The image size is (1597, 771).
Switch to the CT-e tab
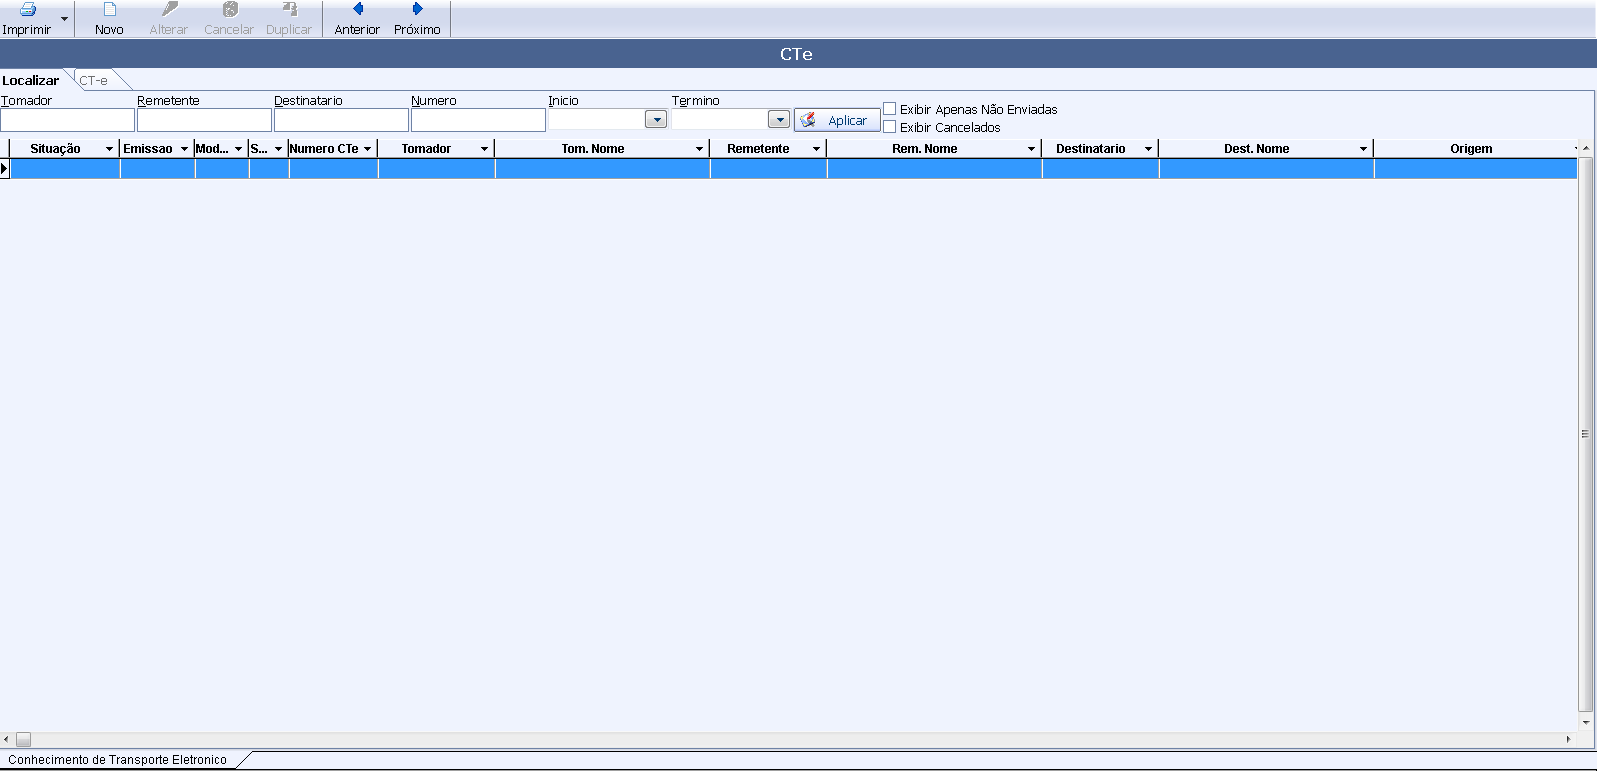(94, 80)
